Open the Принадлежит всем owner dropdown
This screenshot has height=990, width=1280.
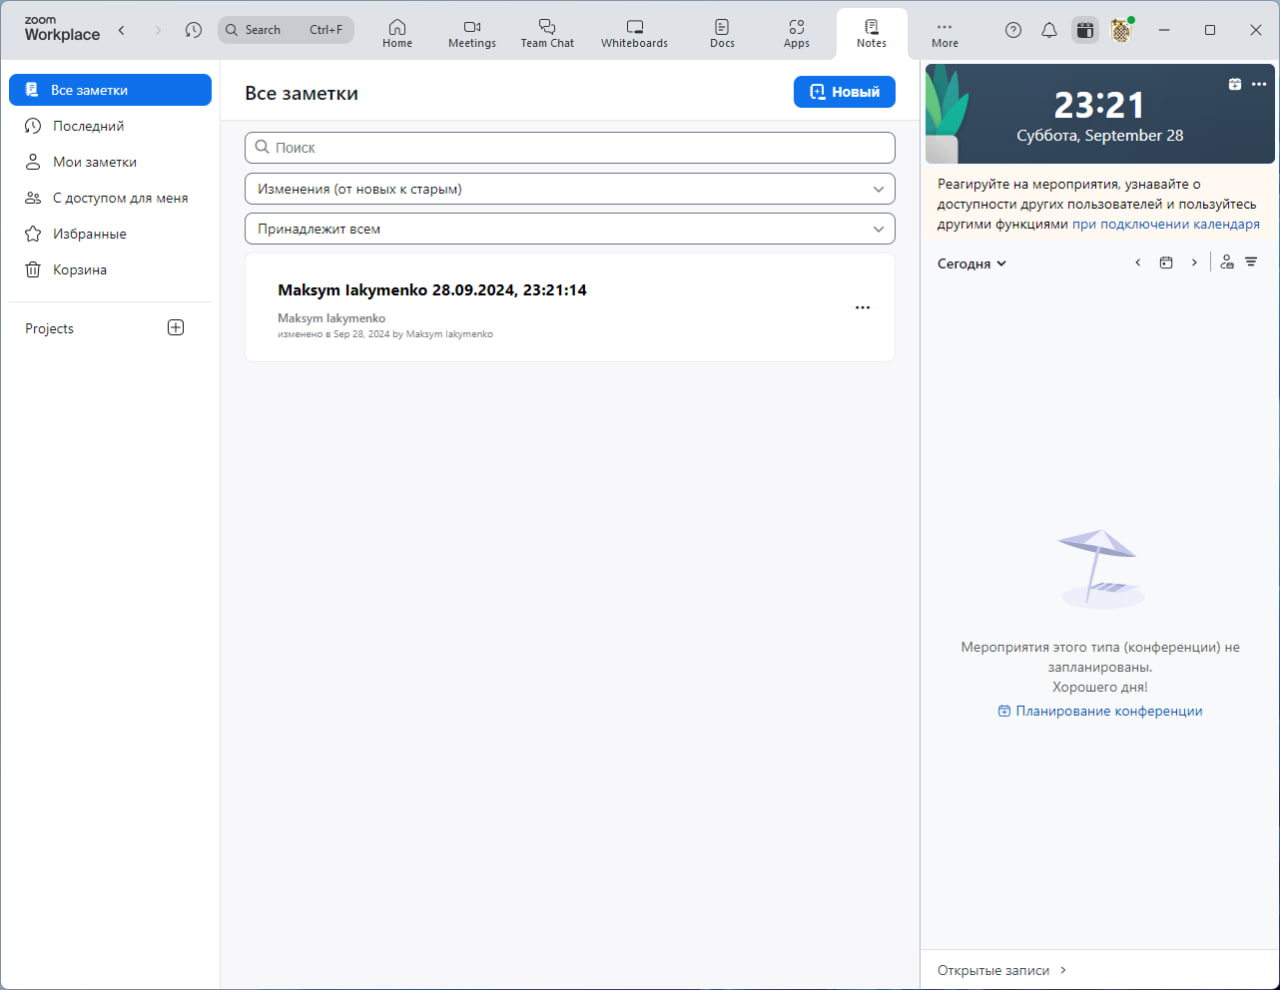(x=570, y=229)
